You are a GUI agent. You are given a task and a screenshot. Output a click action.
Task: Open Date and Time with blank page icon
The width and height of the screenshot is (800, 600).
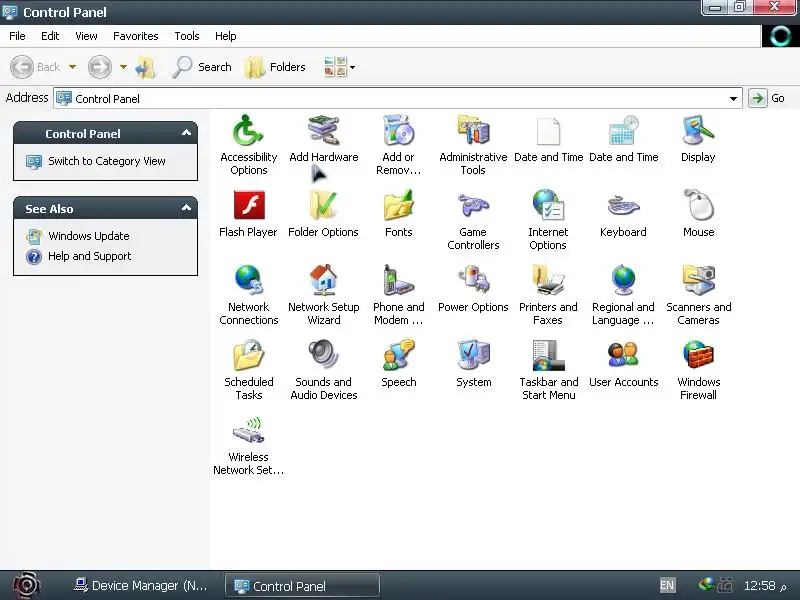point(548,138)
